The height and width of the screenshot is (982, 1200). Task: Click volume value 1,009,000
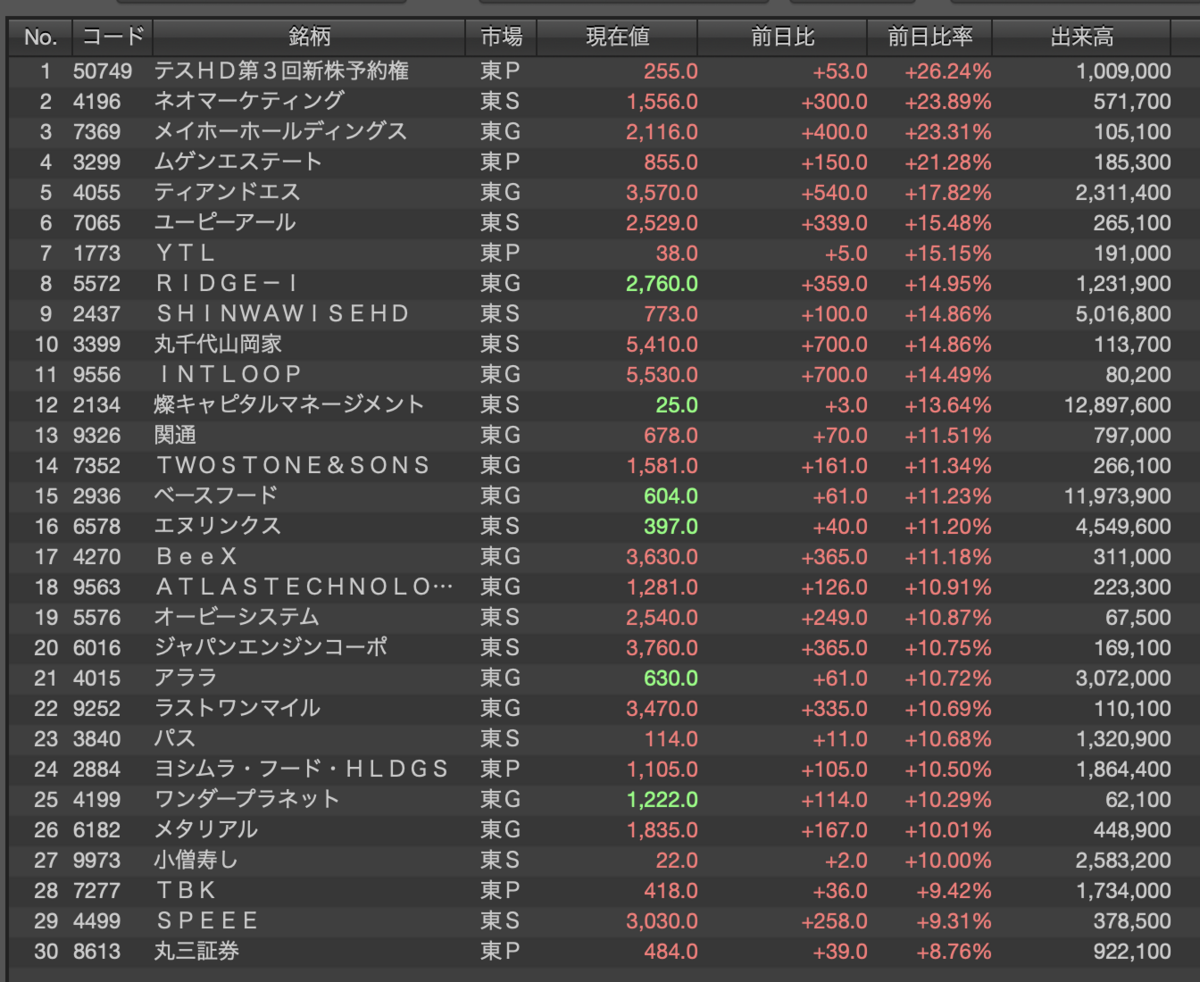tap(1123, 71)
